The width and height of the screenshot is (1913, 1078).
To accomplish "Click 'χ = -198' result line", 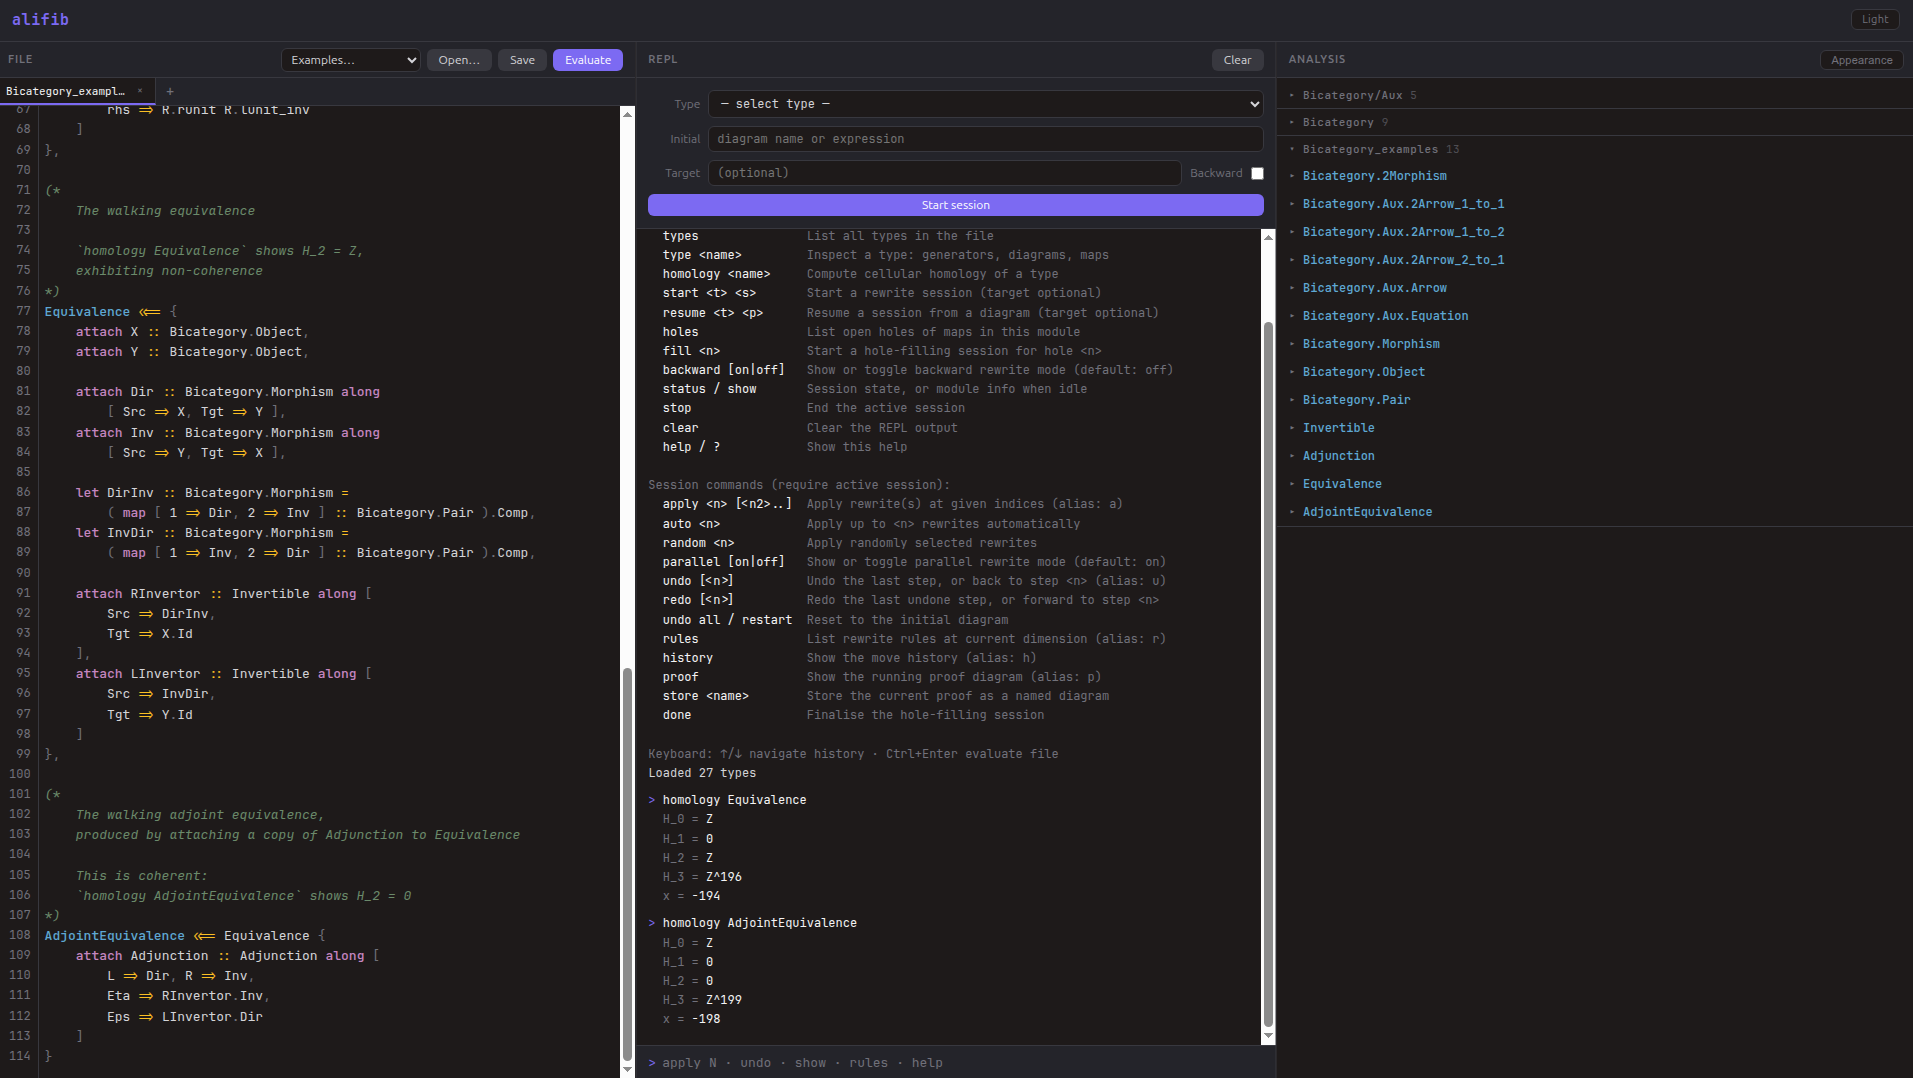I will coord(691,1019).
